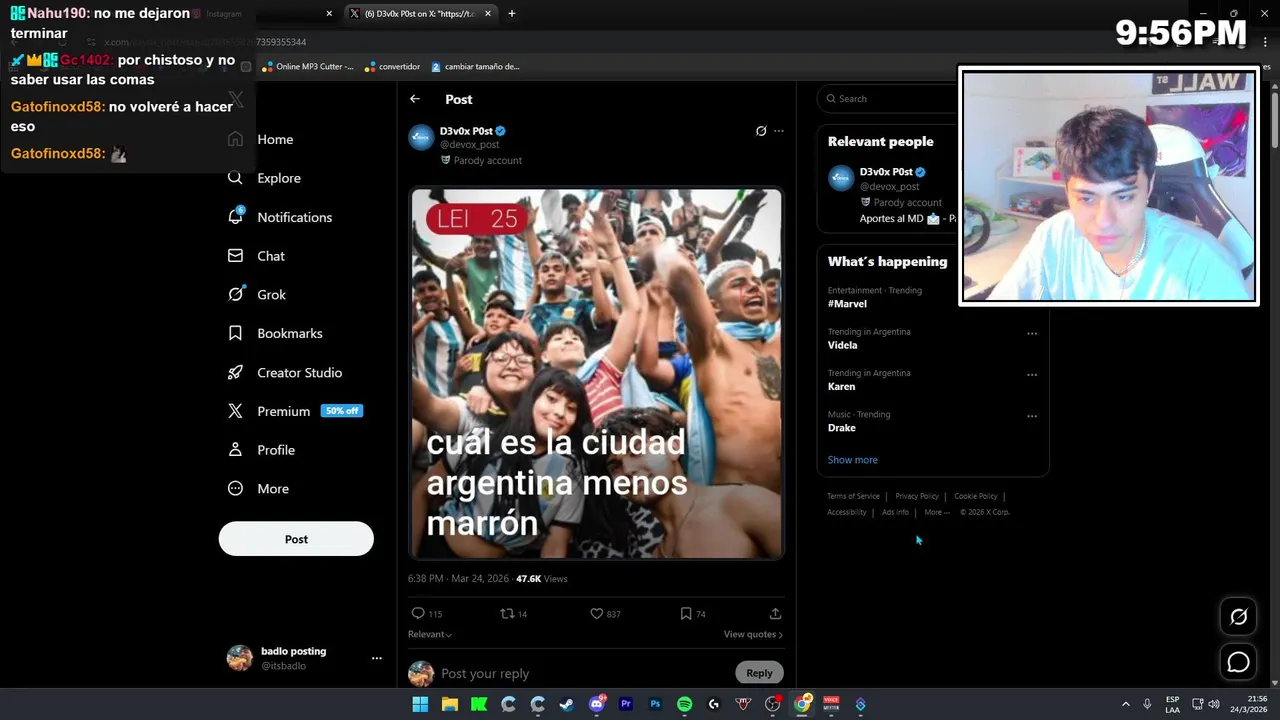Open Spotify from taskbar
The width and height of the screenshot is (1280, 720).
click(685, 704)
